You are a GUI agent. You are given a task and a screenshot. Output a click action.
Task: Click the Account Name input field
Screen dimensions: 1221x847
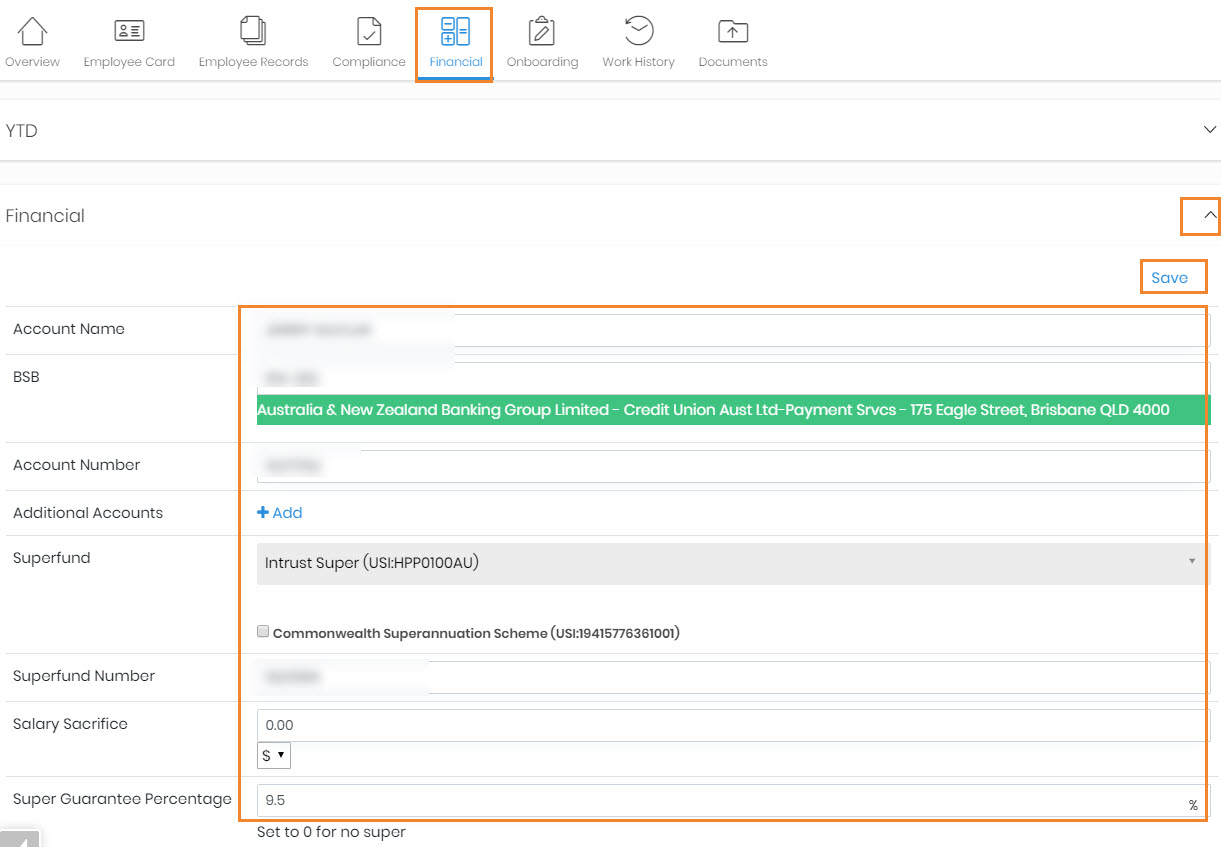tap(730, 330)
